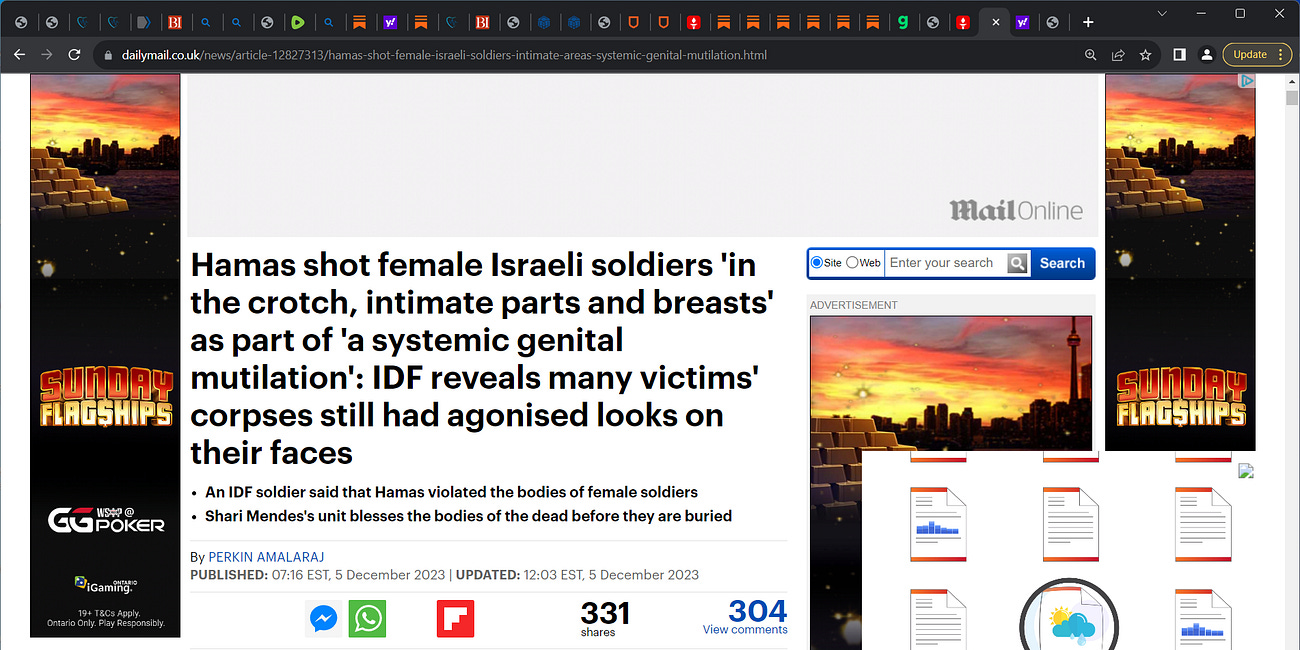Open author PERKIN AMALARAJ's profile link
Image resolution: width=1300 pixels, height=650 pixels.
266,557
